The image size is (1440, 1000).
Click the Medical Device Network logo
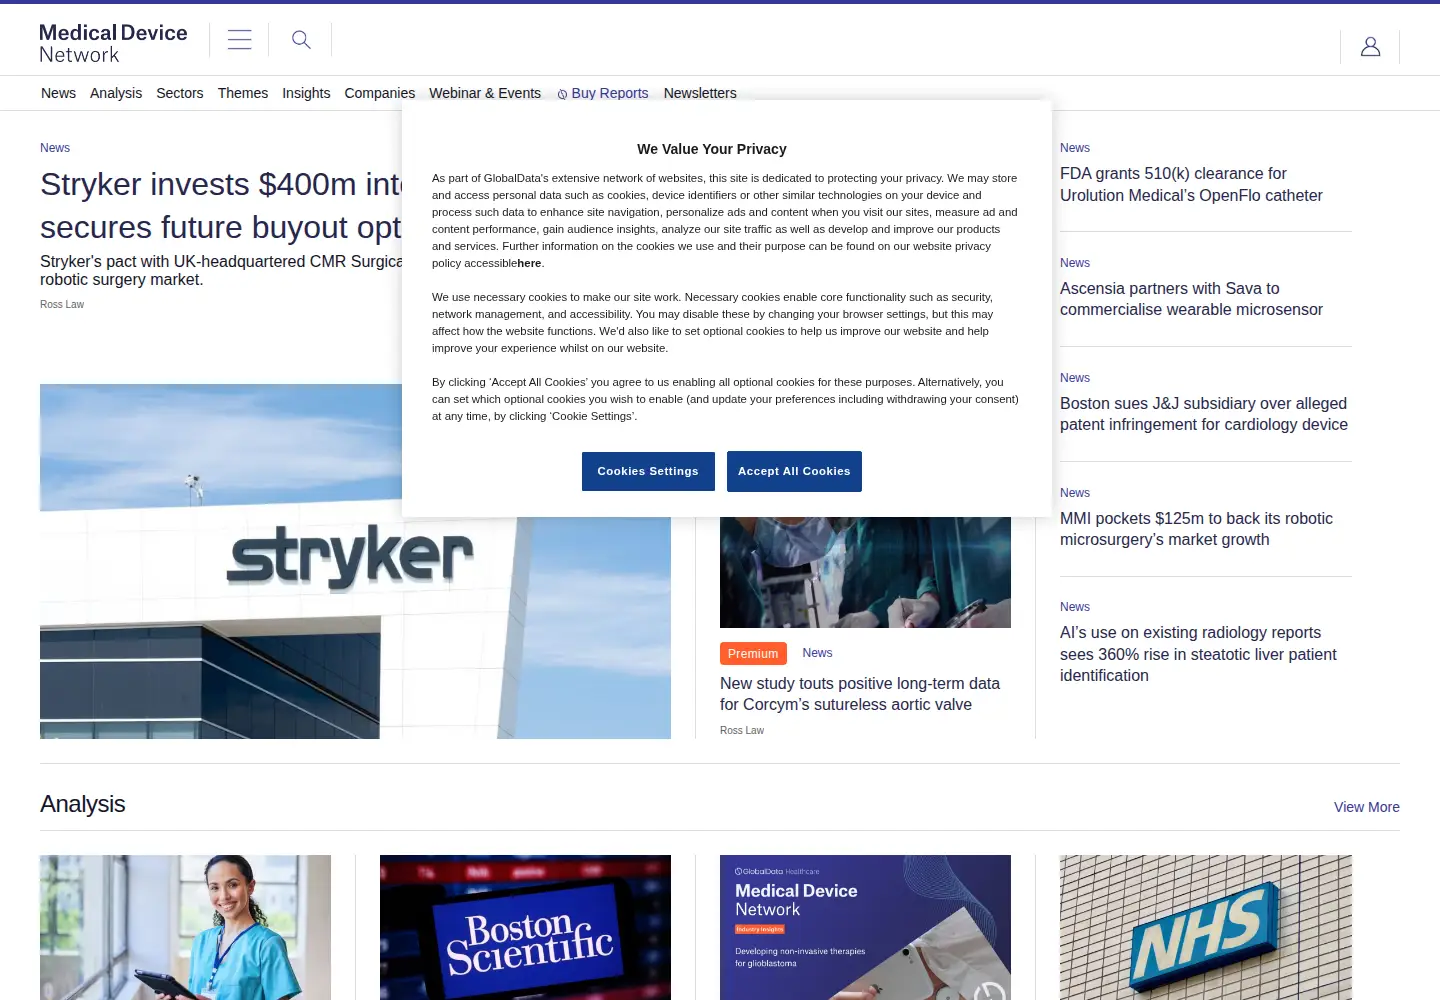(x=113, y=44)
